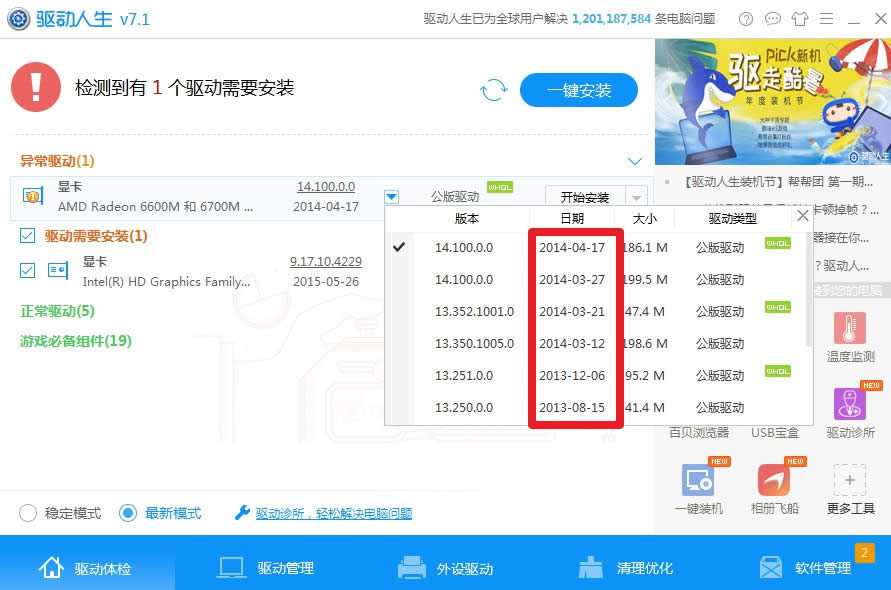Click the 更多工具 plus icon
Viewport: 891px width, 590px height.
coord(850,480)
